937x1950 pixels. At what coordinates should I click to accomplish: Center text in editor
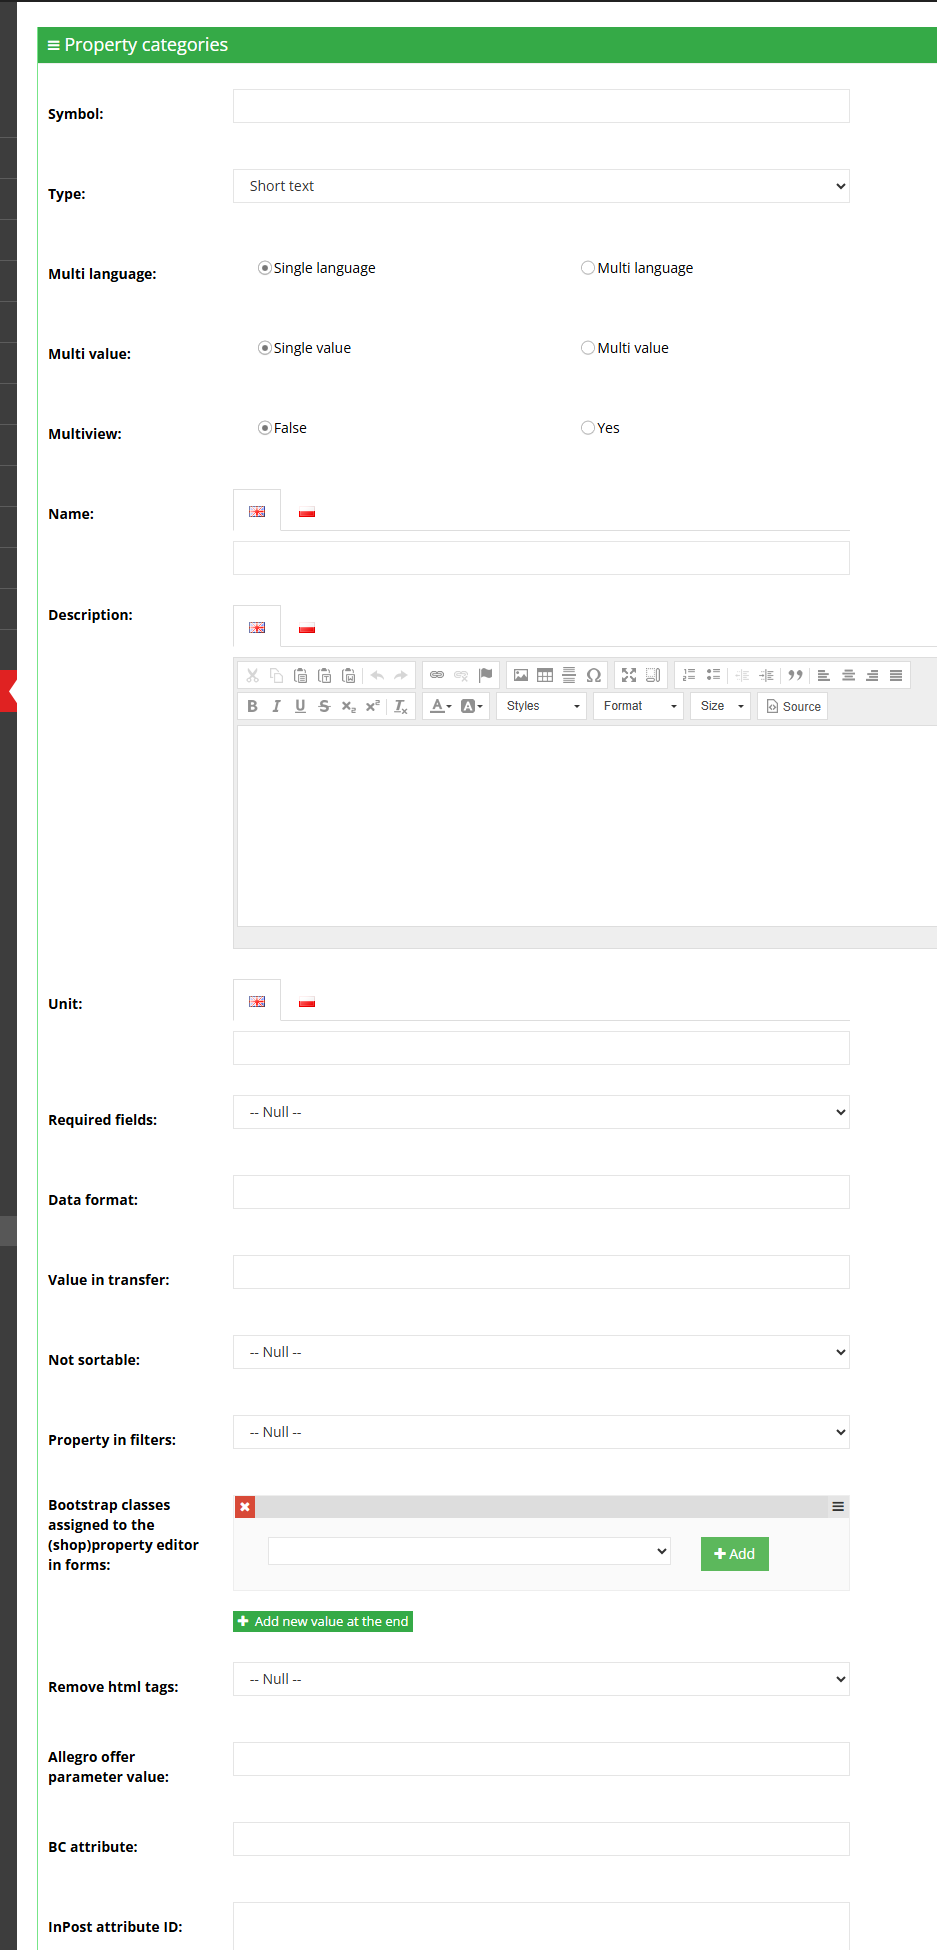coord(848,675)
